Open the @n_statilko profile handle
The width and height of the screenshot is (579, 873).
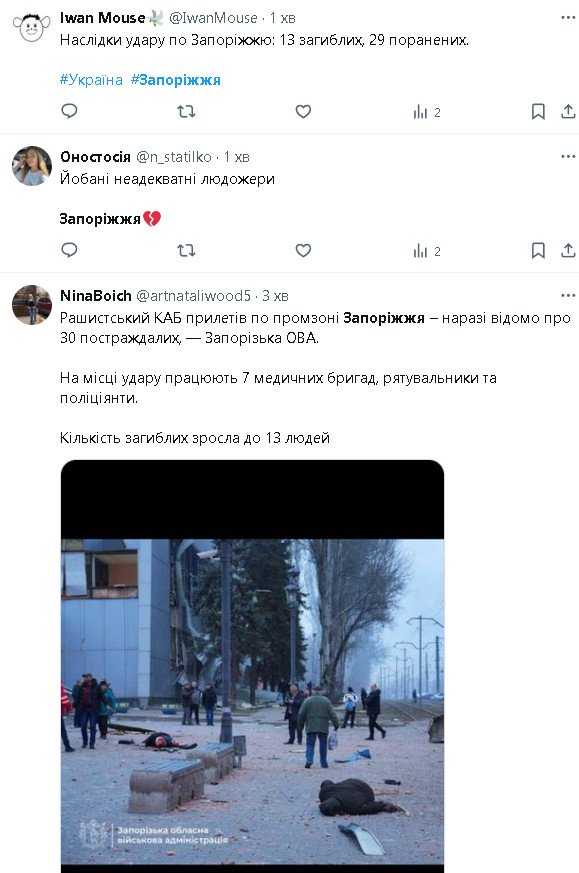[174, 157]
